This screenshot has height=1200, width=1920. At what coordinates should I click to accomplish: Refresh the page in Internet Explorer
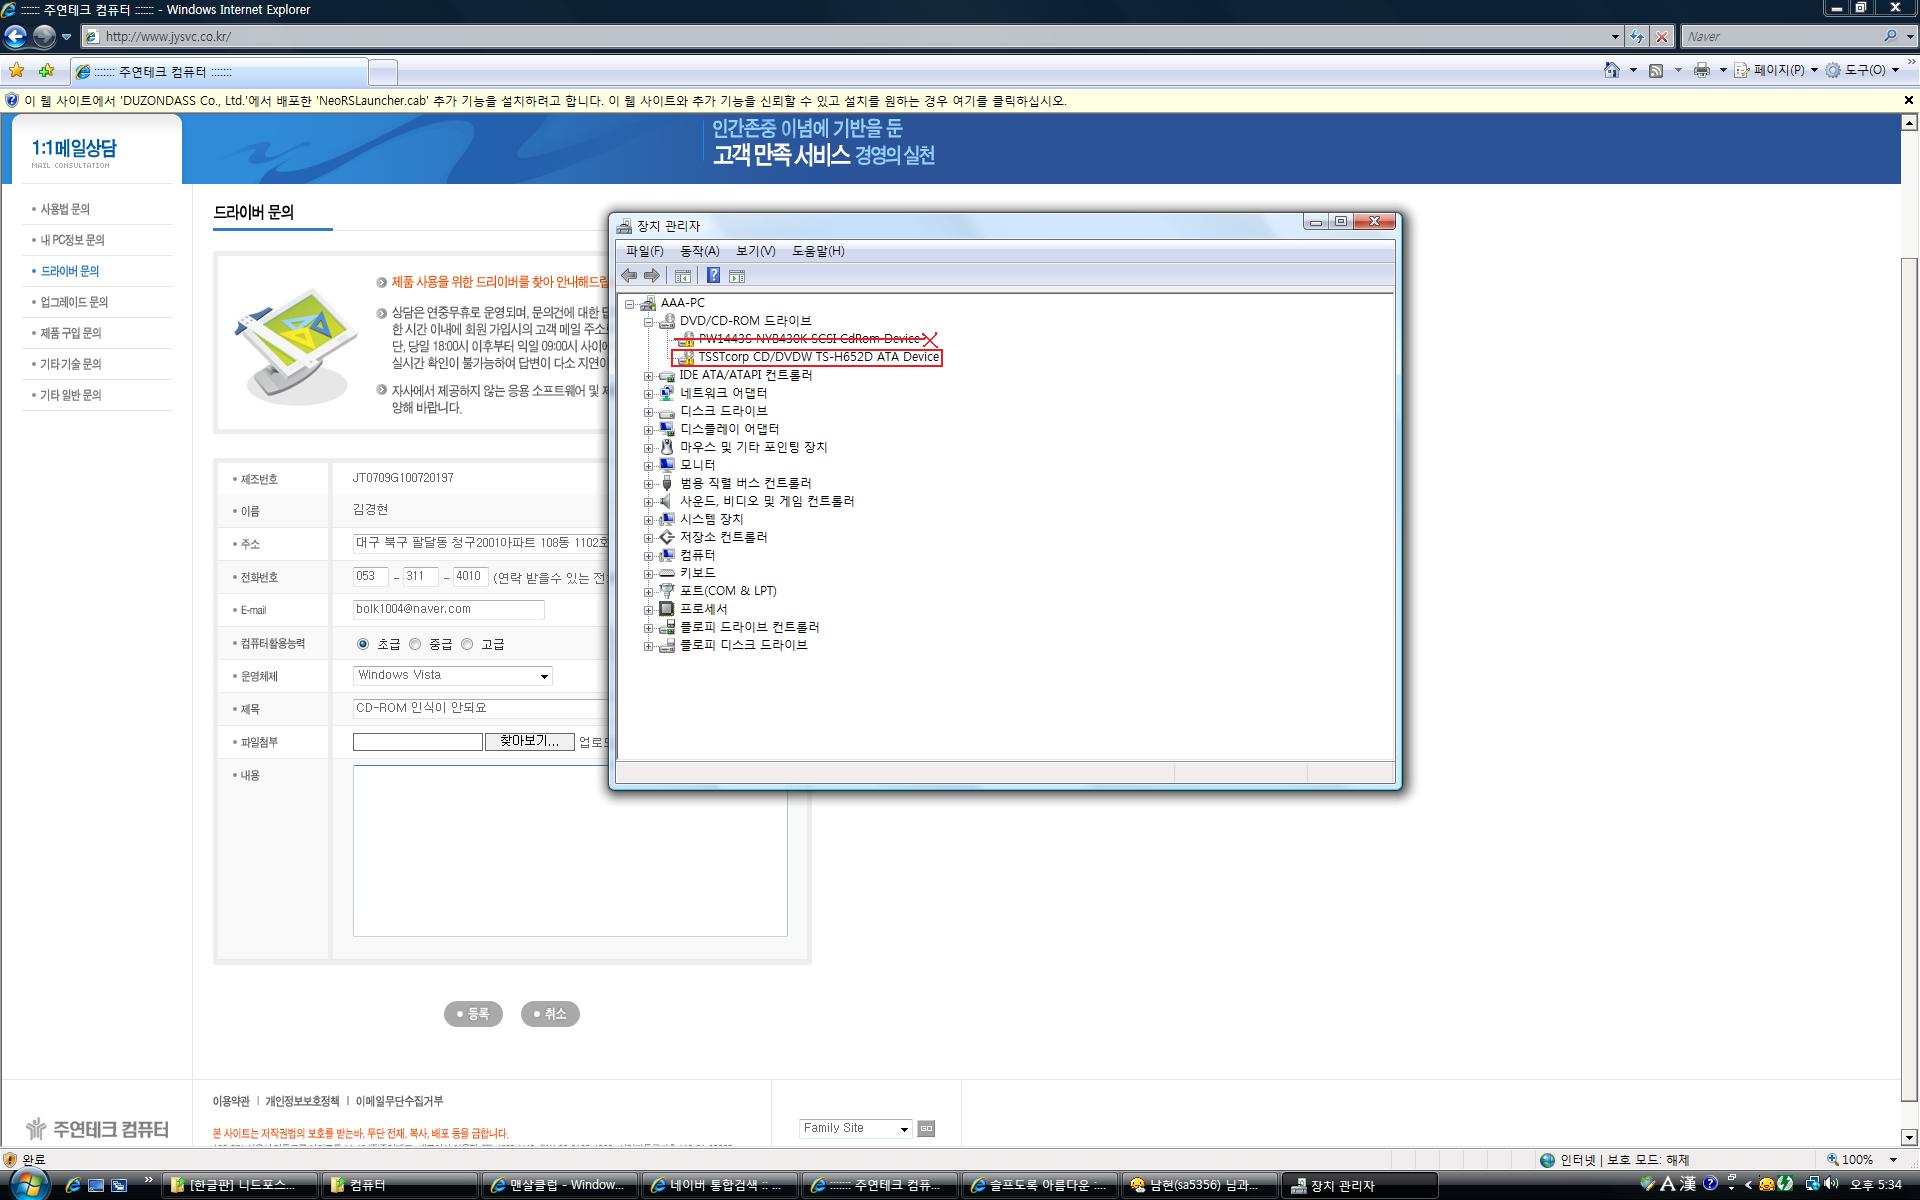(x=1636, y=36)
